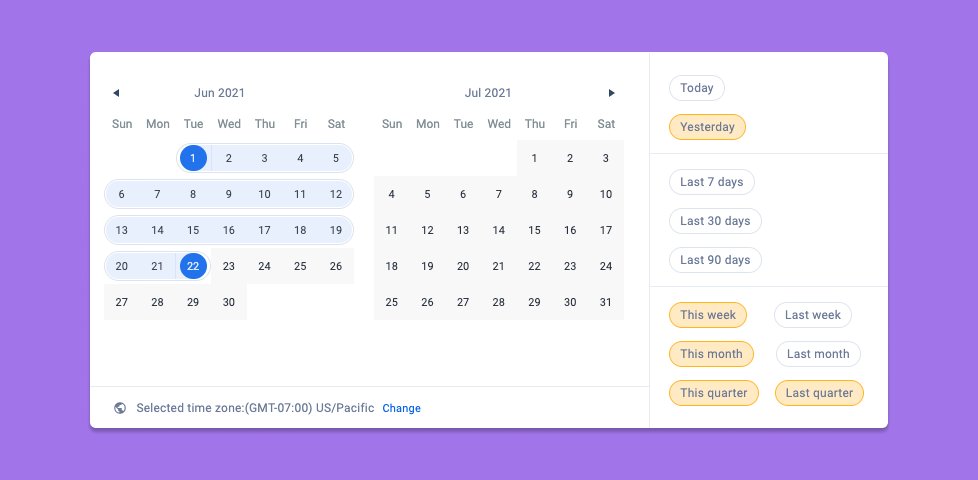This screenshot has width=978, height=480.
Task: Advance to next month with right arrow
Action: pyautogui.click(x=611, y=93)
